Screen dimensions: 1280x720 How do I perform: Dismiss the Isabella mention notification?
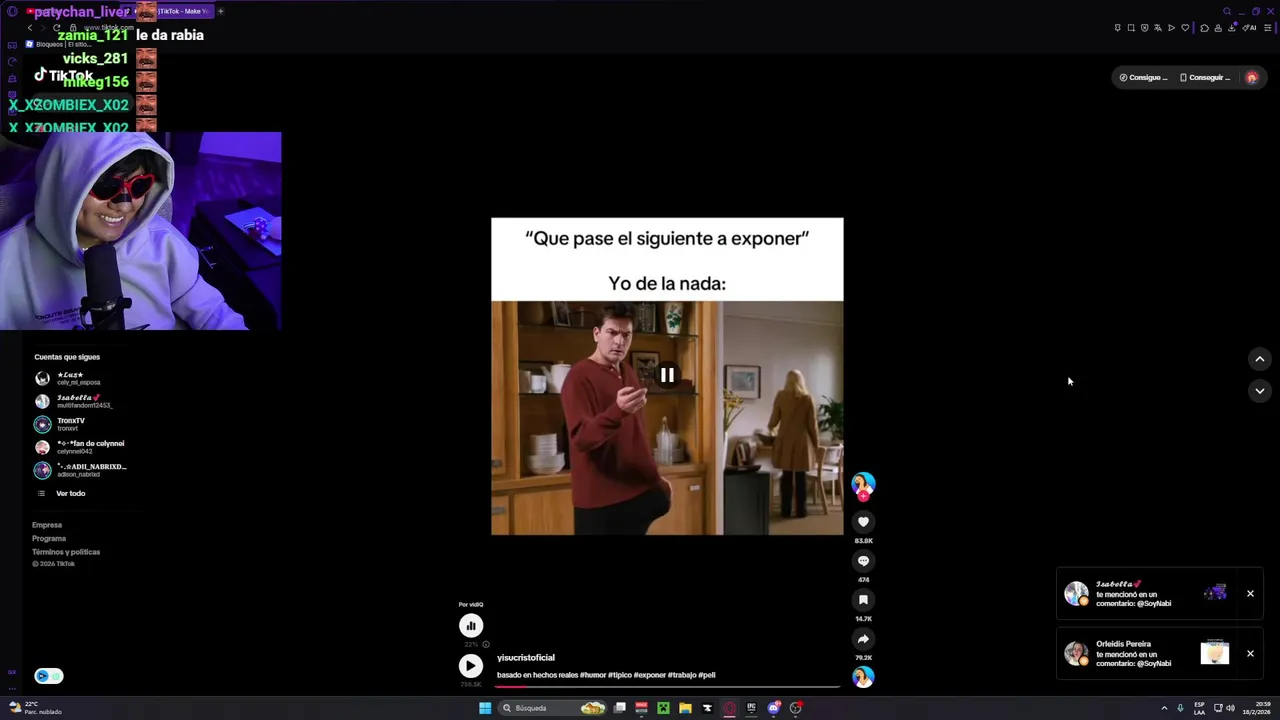click(x=1250, y=594)
